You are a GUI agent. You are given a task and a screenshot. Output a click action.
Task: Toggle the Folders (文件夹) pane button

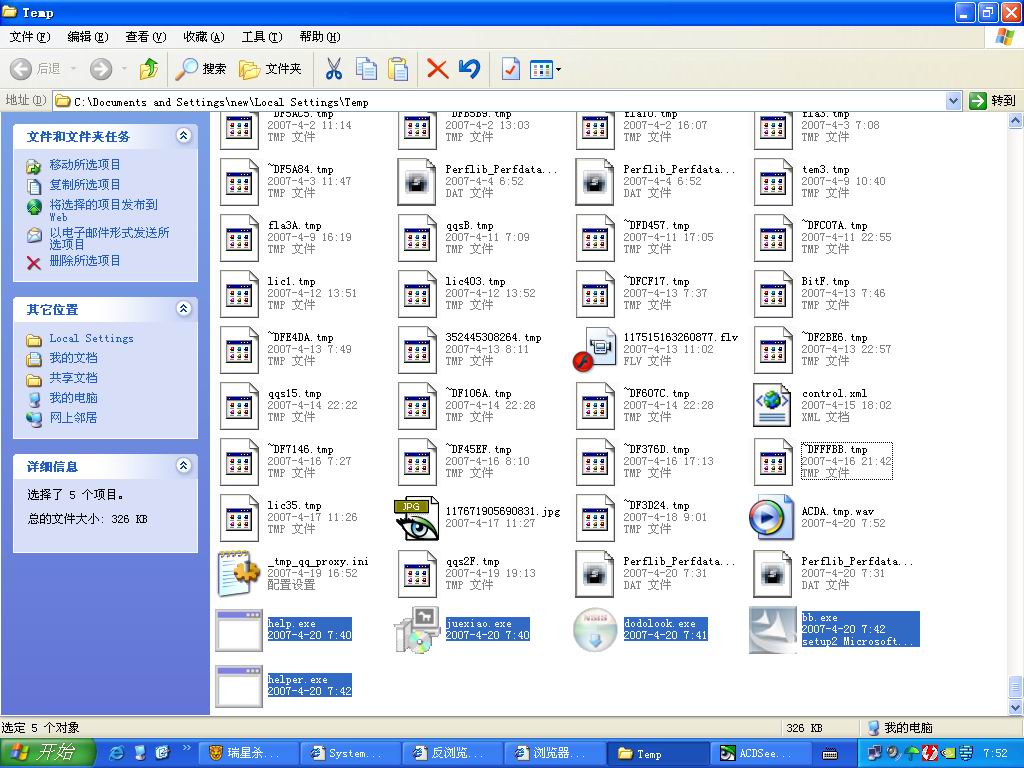270,69
